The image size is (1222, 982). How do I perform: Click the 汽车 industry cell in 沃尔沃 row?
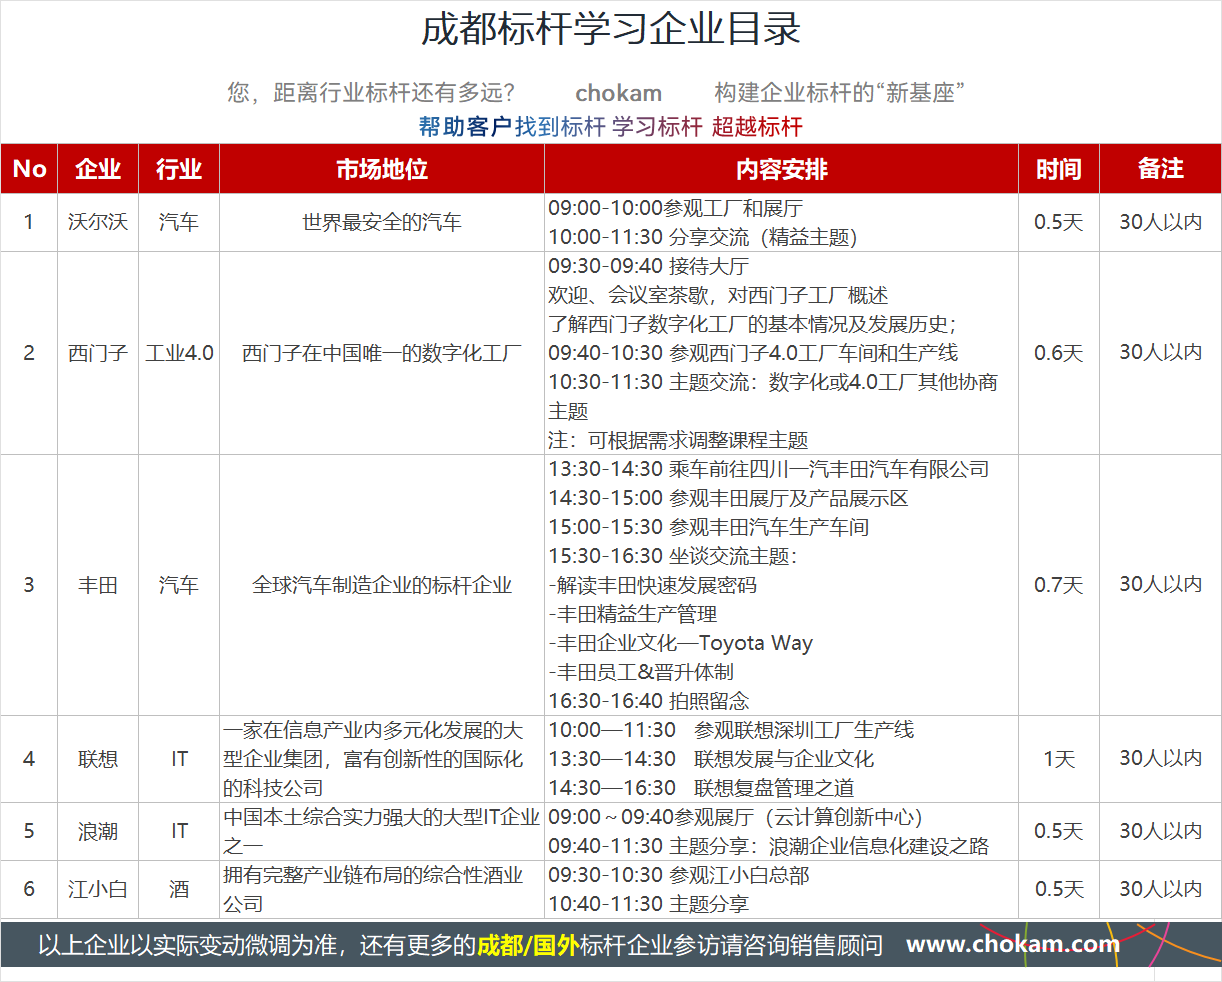(x=179, y=222)
